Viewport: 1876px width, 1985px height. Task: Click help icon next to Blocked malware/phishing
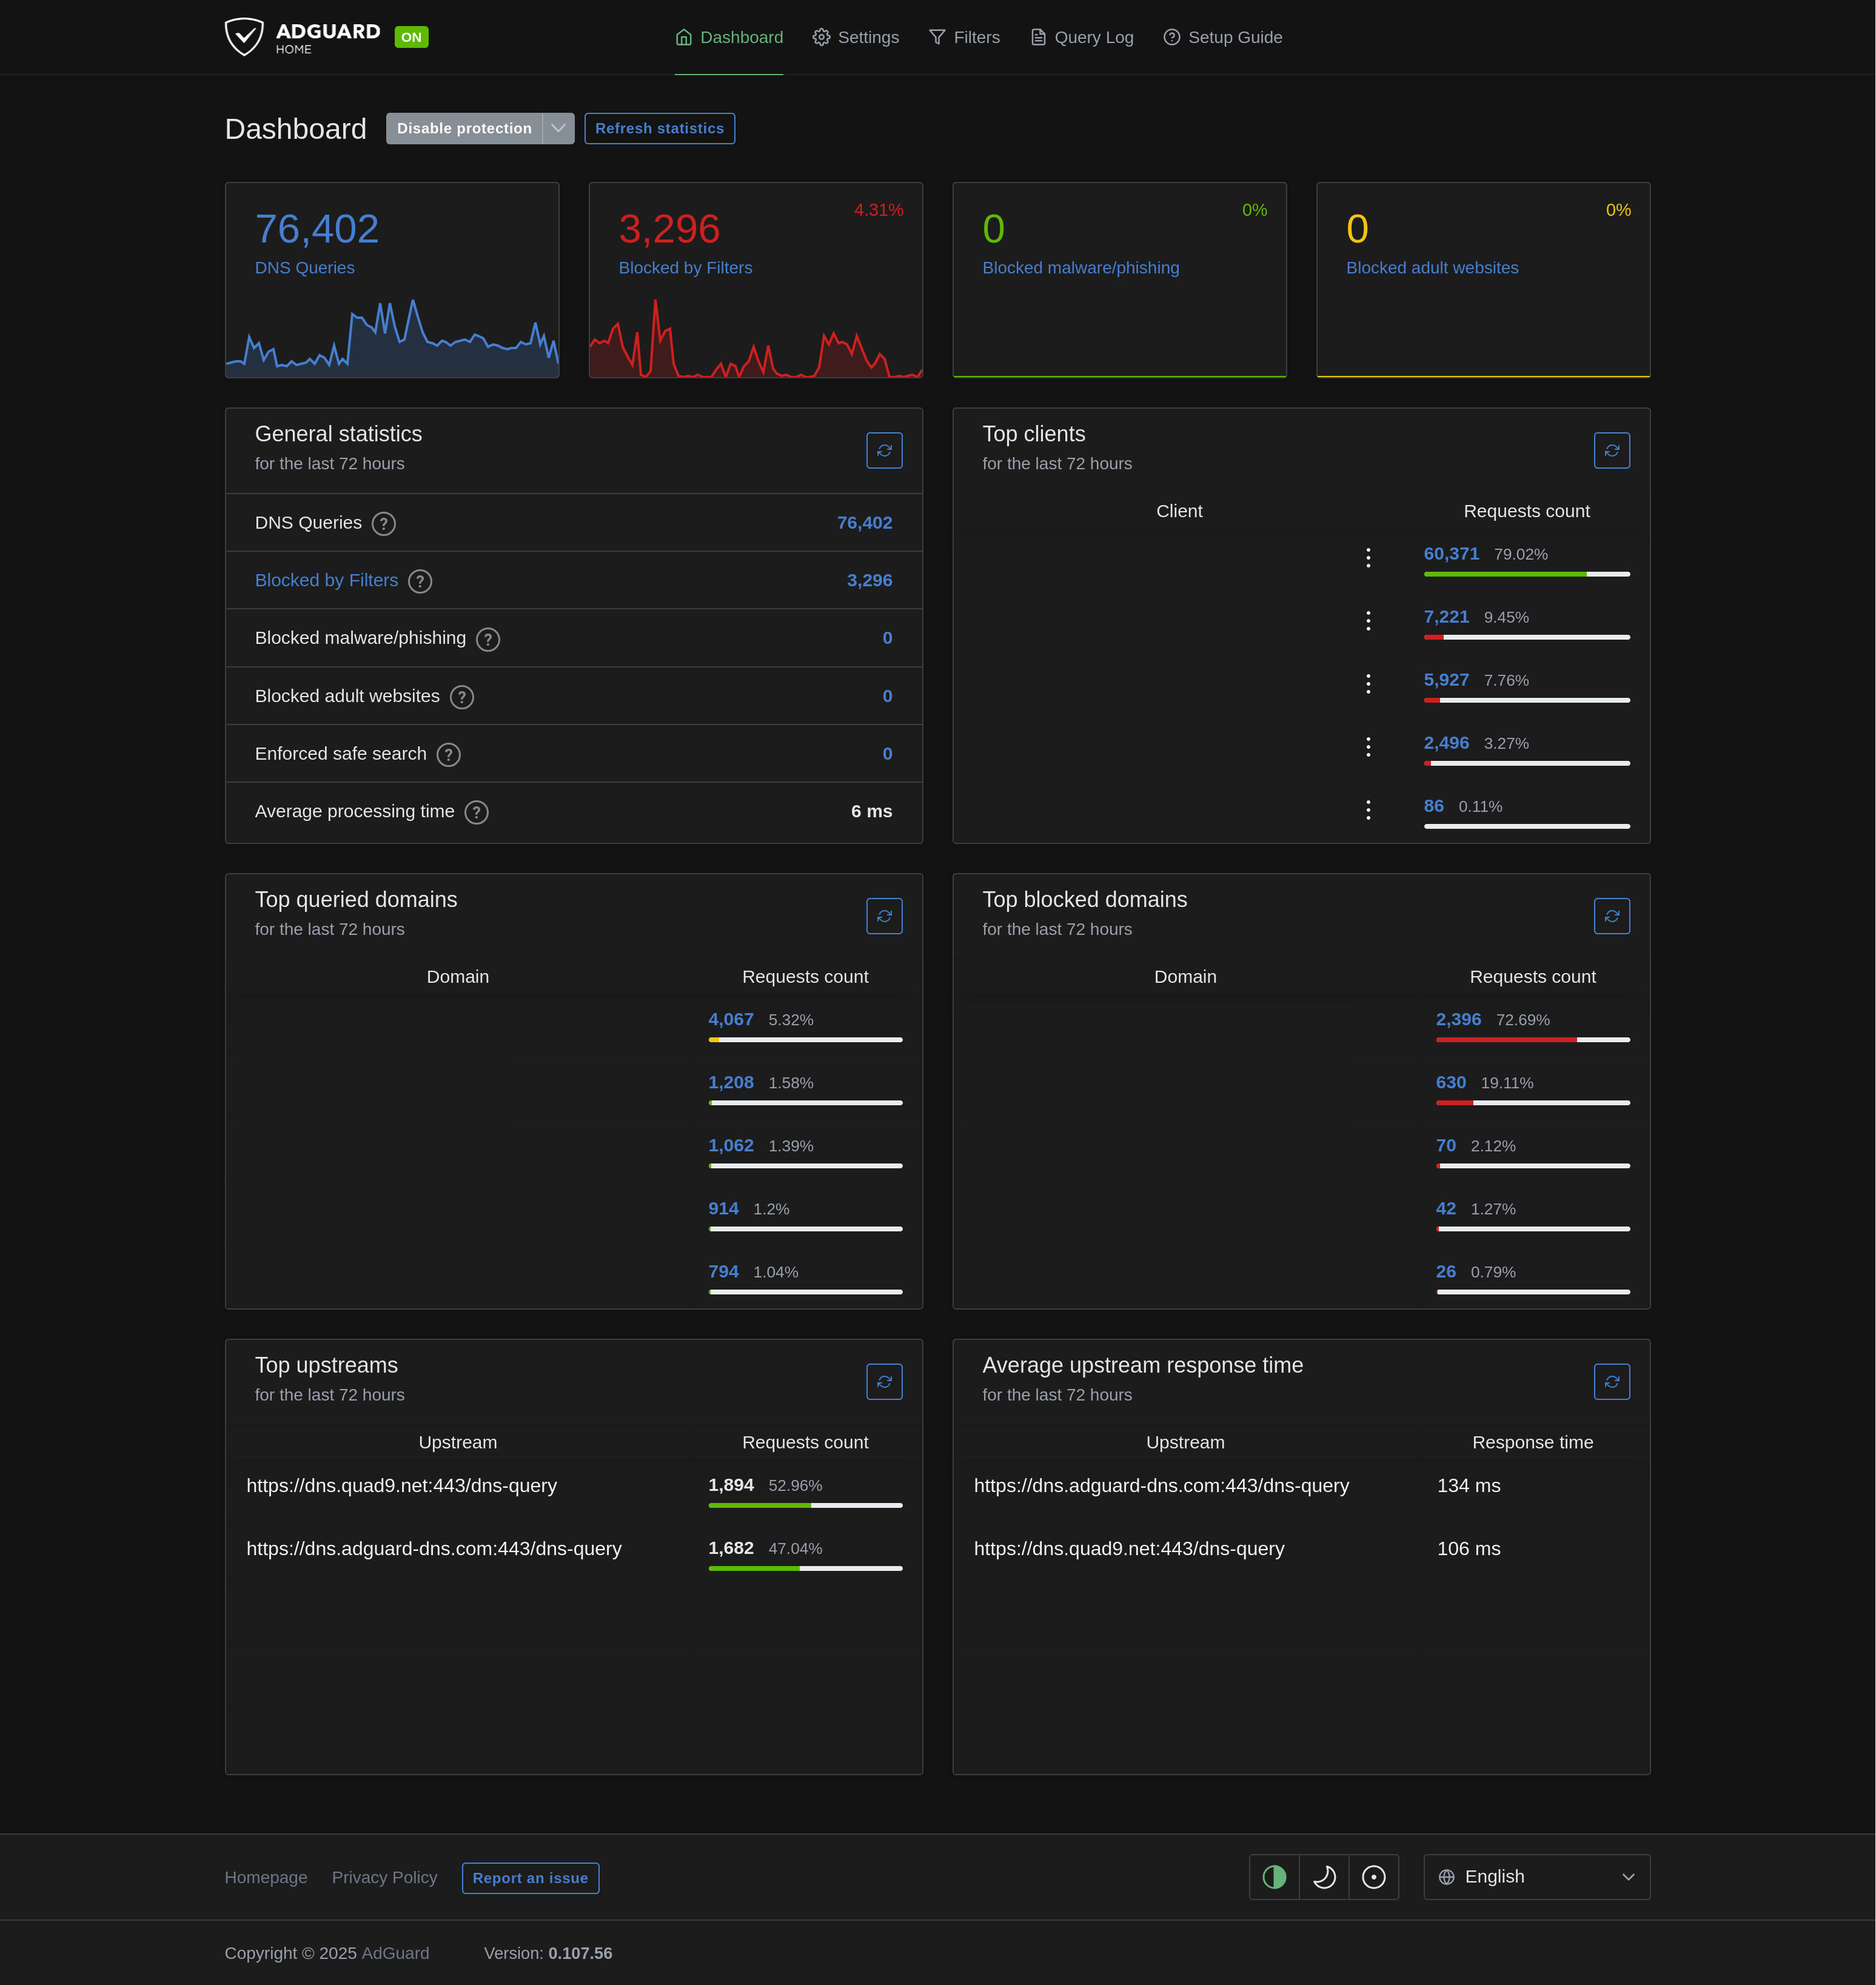pos(488,639)
